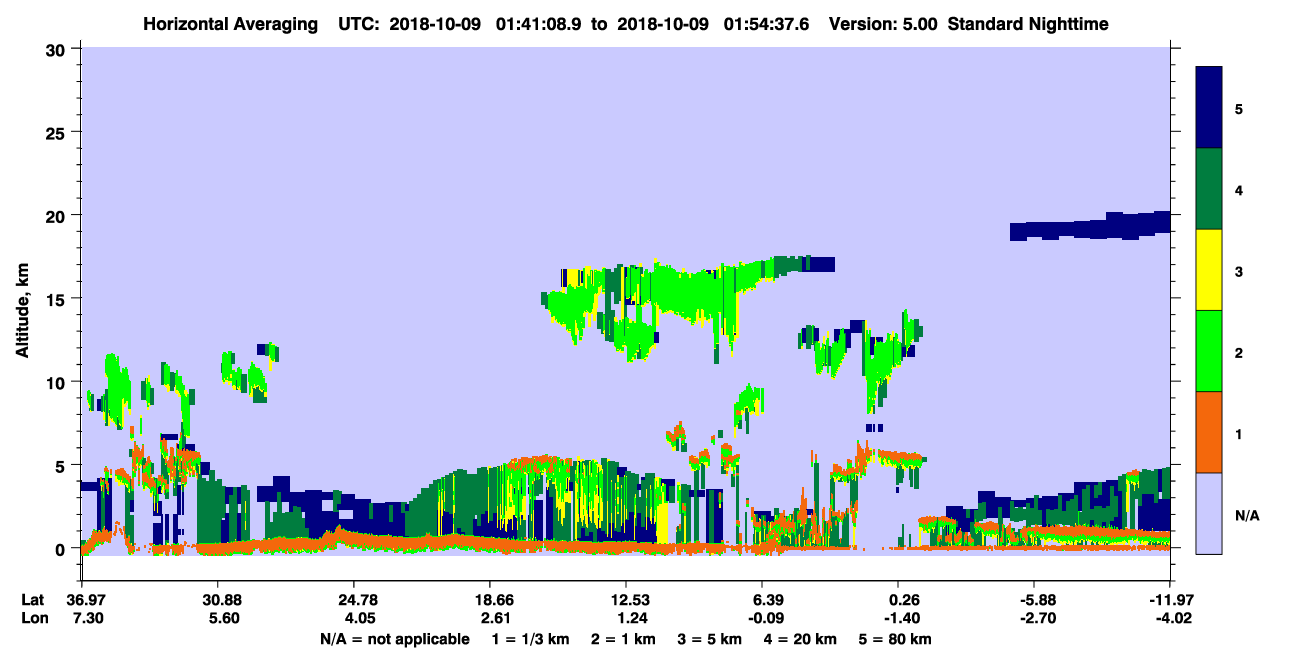Click the '2 = 1 km' legend note
The width and height of the screenshot is (1300, 667).
(x=621, y=639)
